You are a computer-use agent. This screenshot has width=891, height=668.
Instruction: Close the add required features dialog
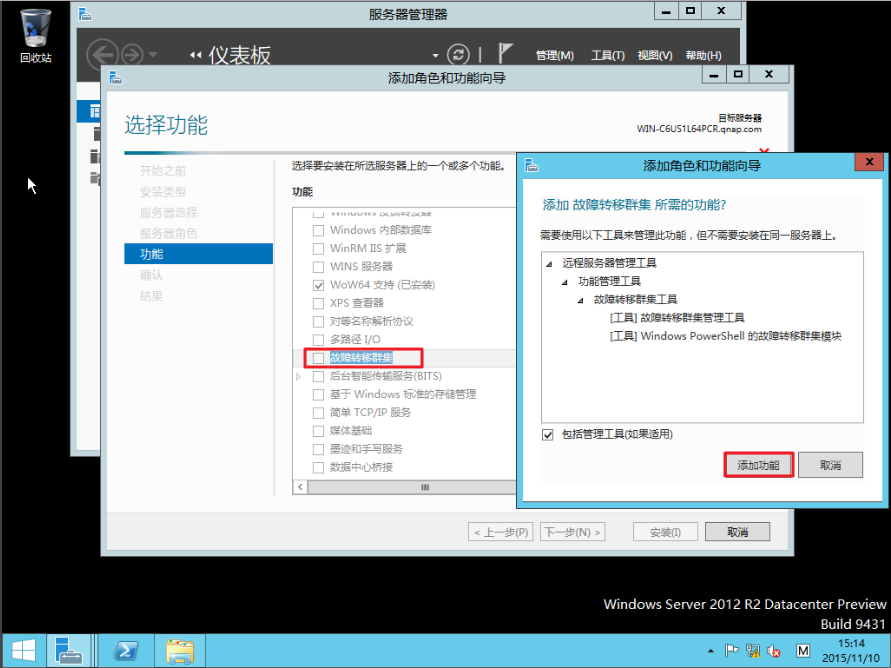(869, 162)
